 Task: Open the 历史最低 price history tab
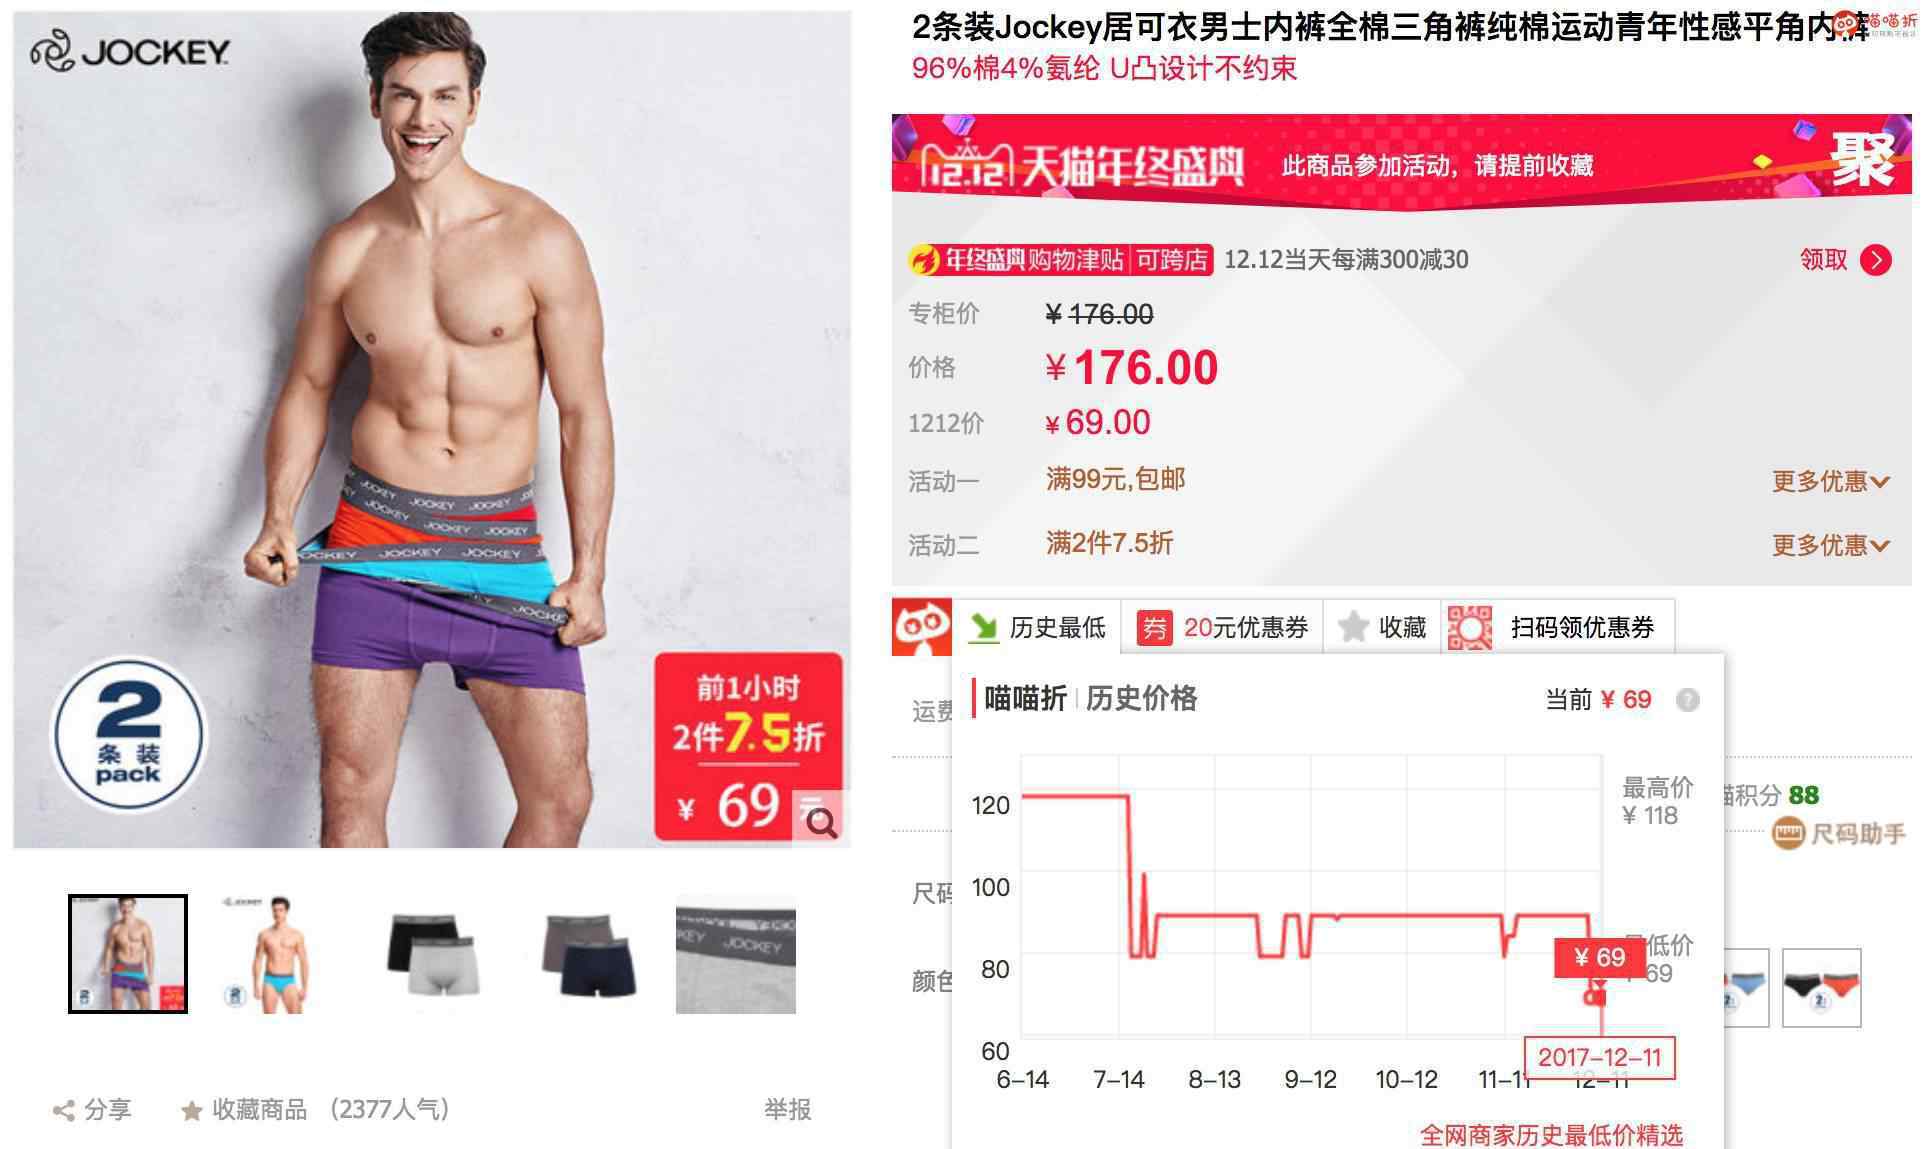[1038, 627]
